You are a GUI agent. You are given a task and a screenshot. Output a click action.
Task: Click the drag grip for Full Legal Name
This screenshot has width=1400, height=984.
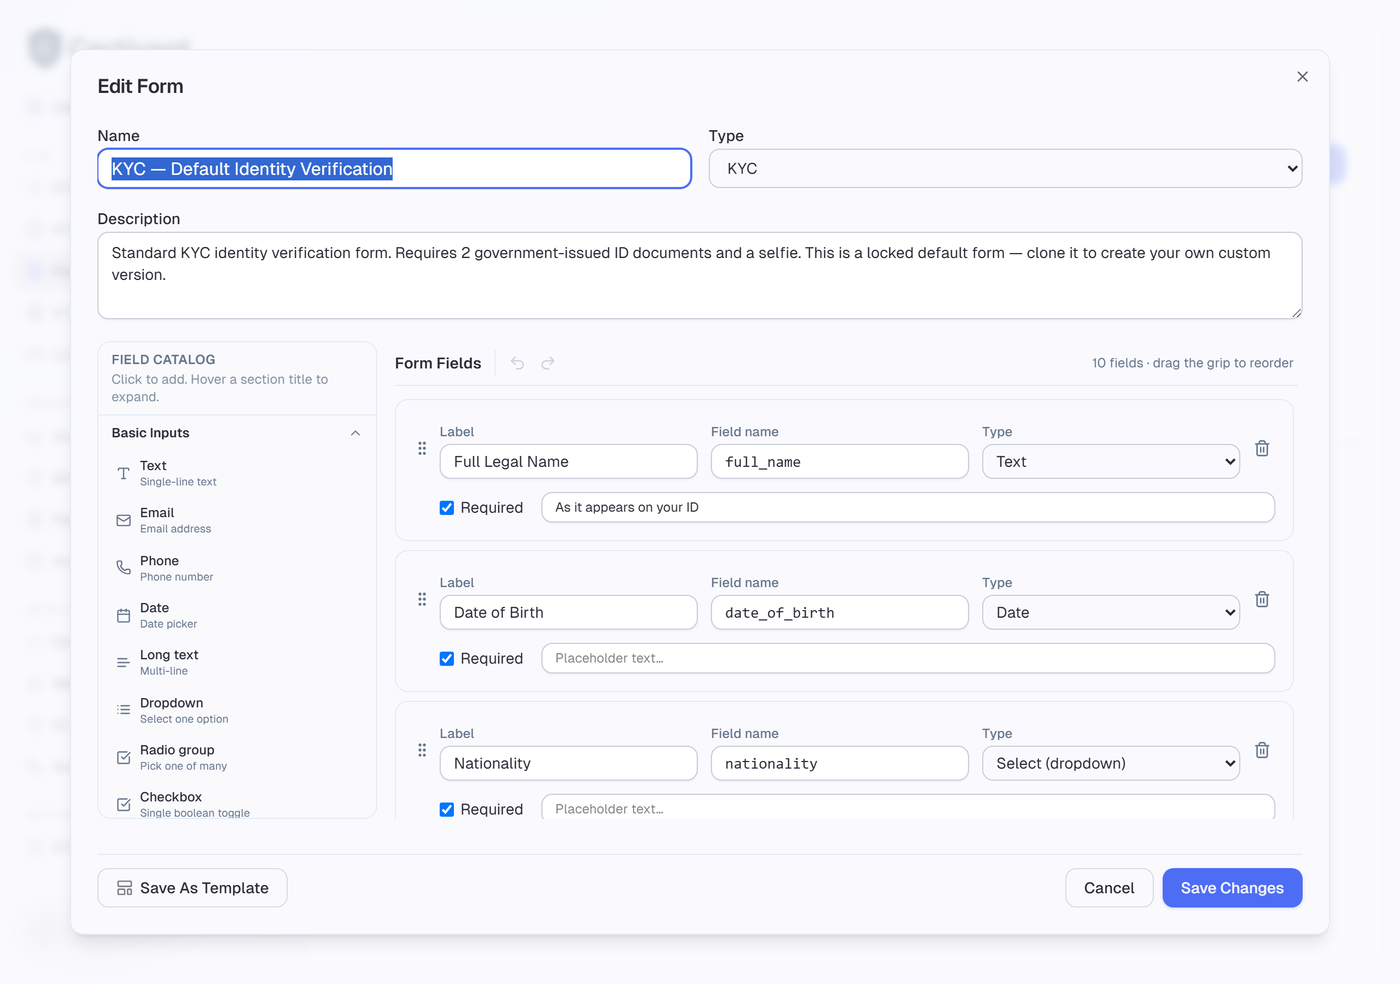tap(422, 449)
